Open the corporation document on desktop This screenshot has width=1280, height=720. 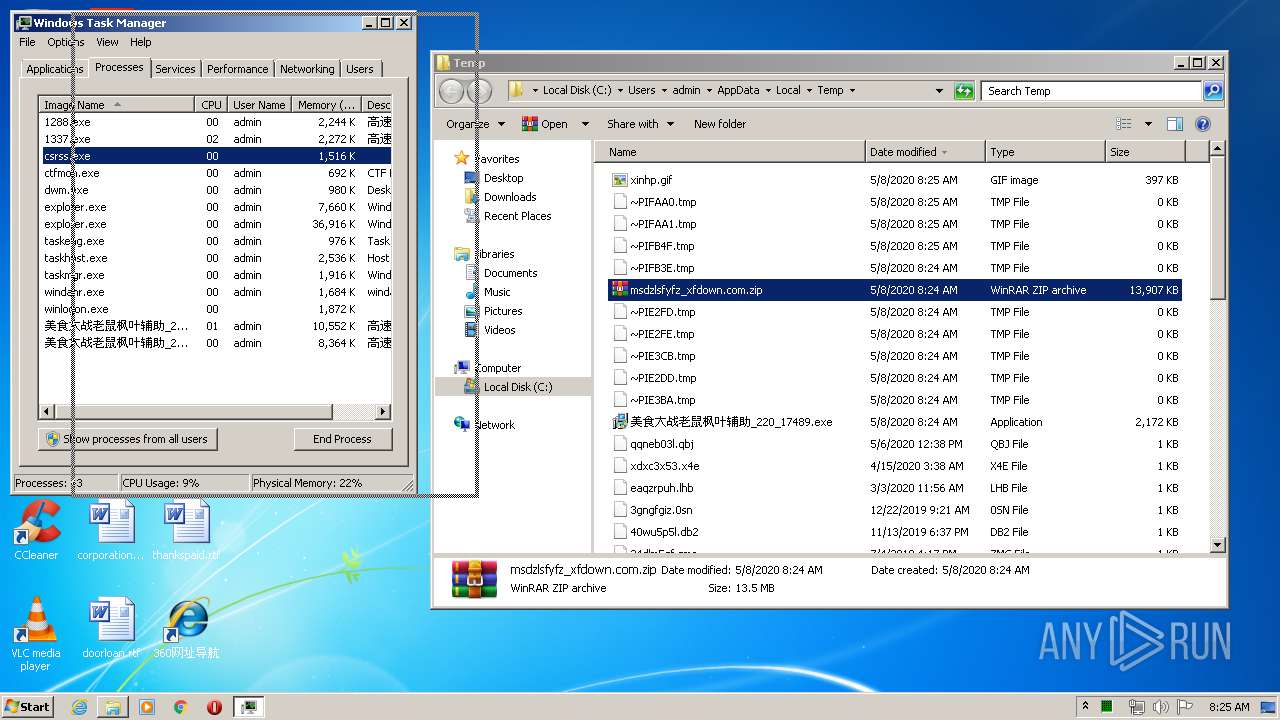[x=110, y=530]
